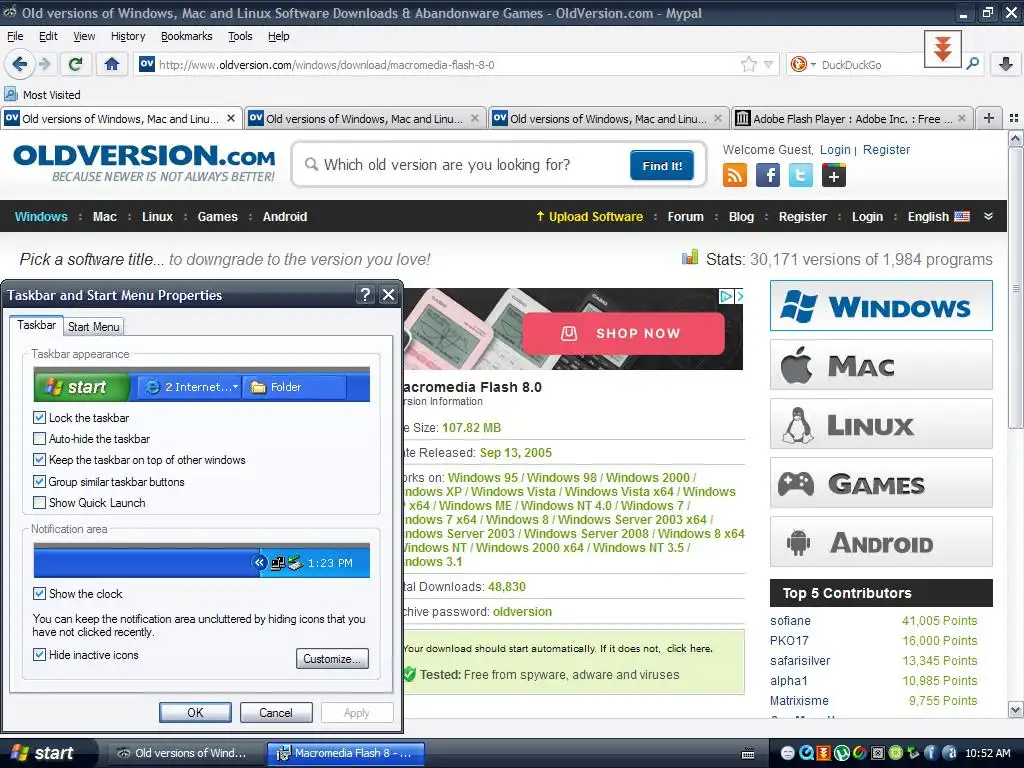Open the on-screen keyboard icon in taskbar
The height and width of the screenshot is (768, 1024).
tap(748, 754)
